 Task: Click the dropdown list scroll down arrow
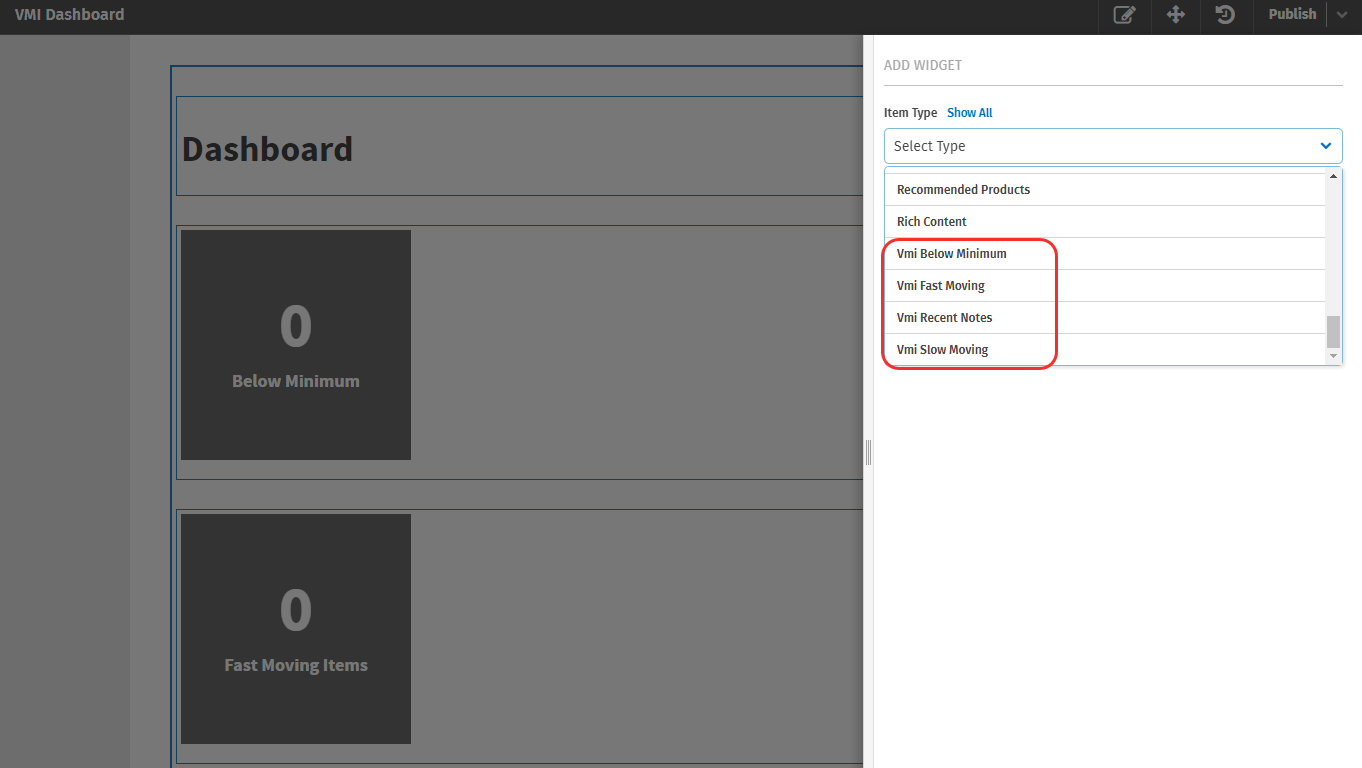click(1333, 356)
